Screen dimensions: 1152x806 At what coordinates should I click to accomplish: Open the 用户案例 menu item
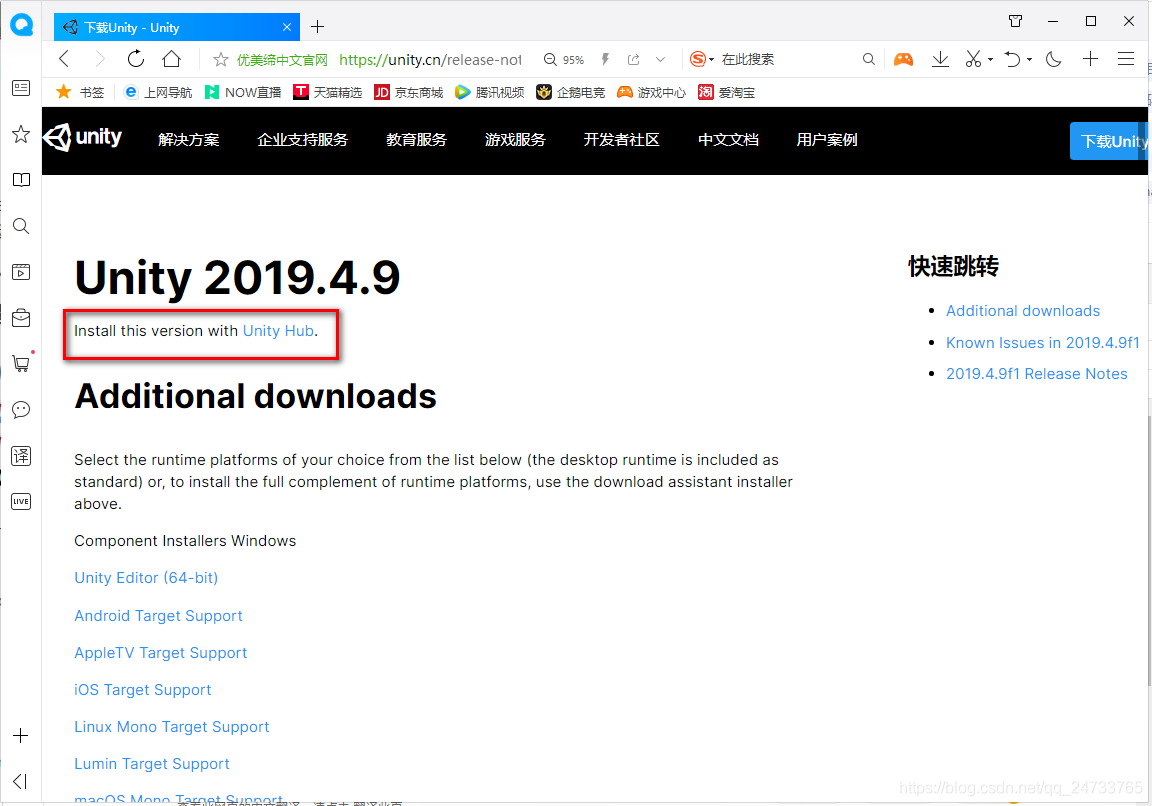(827, 140)
